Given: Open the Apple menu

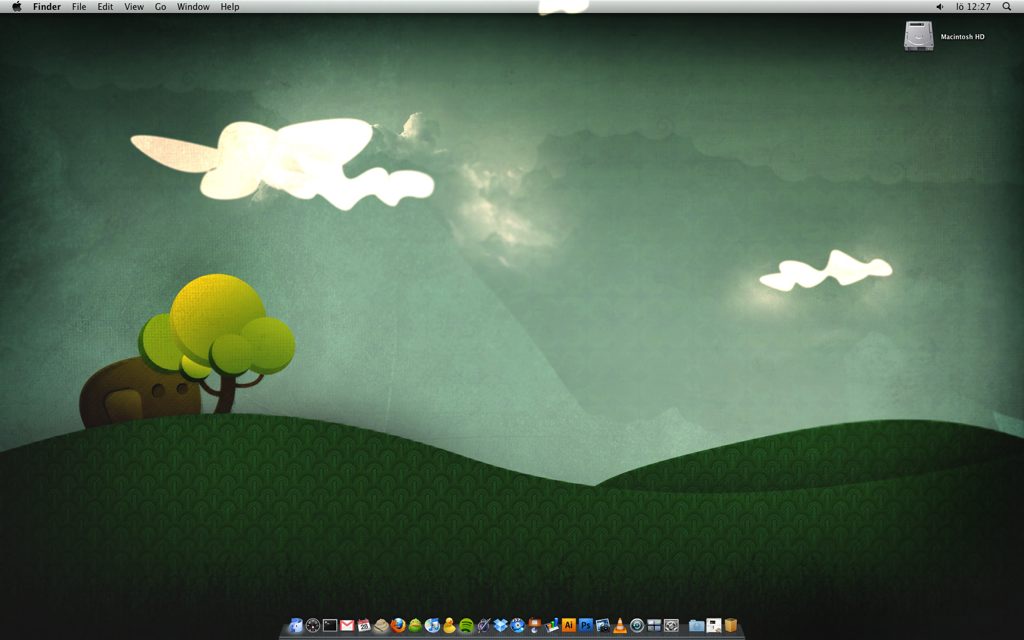Looking at the screenshot, I should click(x=16, y=7).
